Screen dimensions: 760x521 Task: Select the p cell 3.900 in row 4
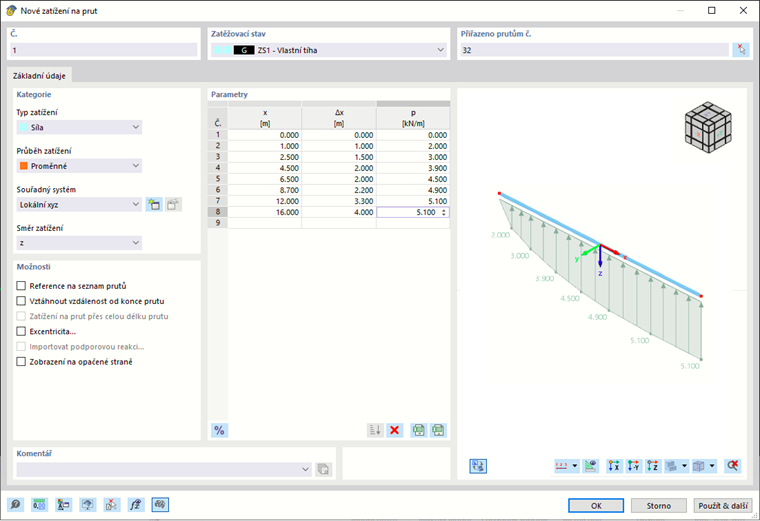click(413, 168)
